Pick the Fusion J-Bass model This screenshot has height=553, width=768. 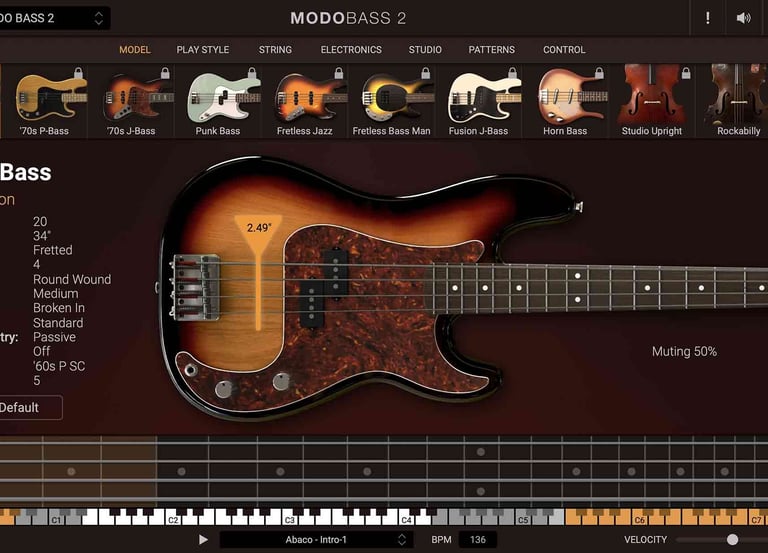[478, 101]
